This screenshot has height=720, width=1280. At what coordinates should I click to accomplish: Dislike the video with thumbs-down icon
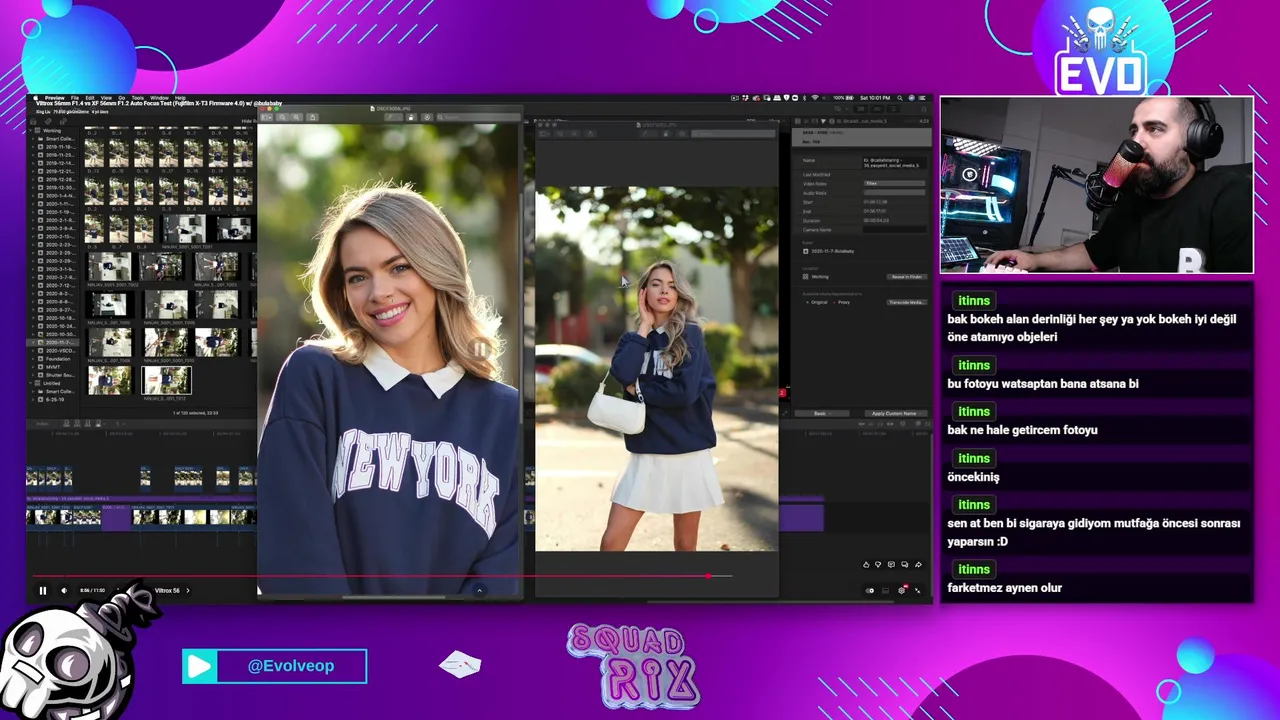click(x=878, y=565)
